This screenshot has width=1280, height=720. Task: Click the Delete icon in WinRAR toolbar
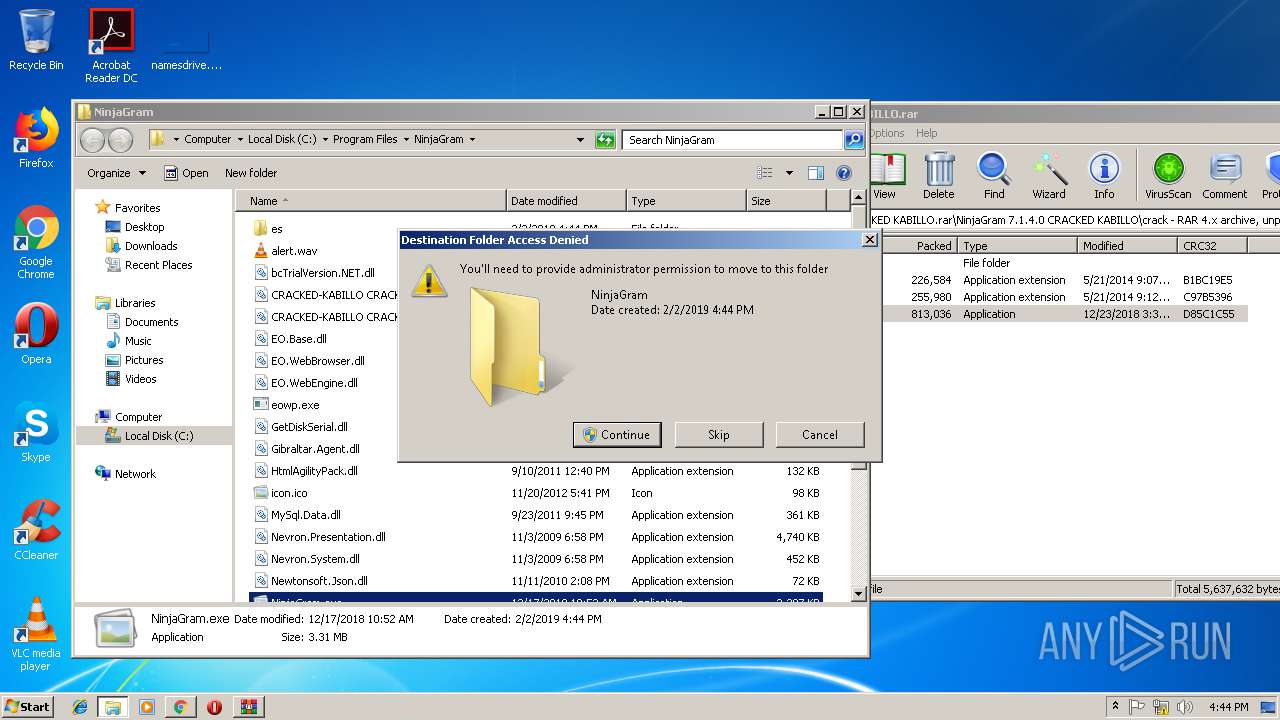tap(938, 176)
